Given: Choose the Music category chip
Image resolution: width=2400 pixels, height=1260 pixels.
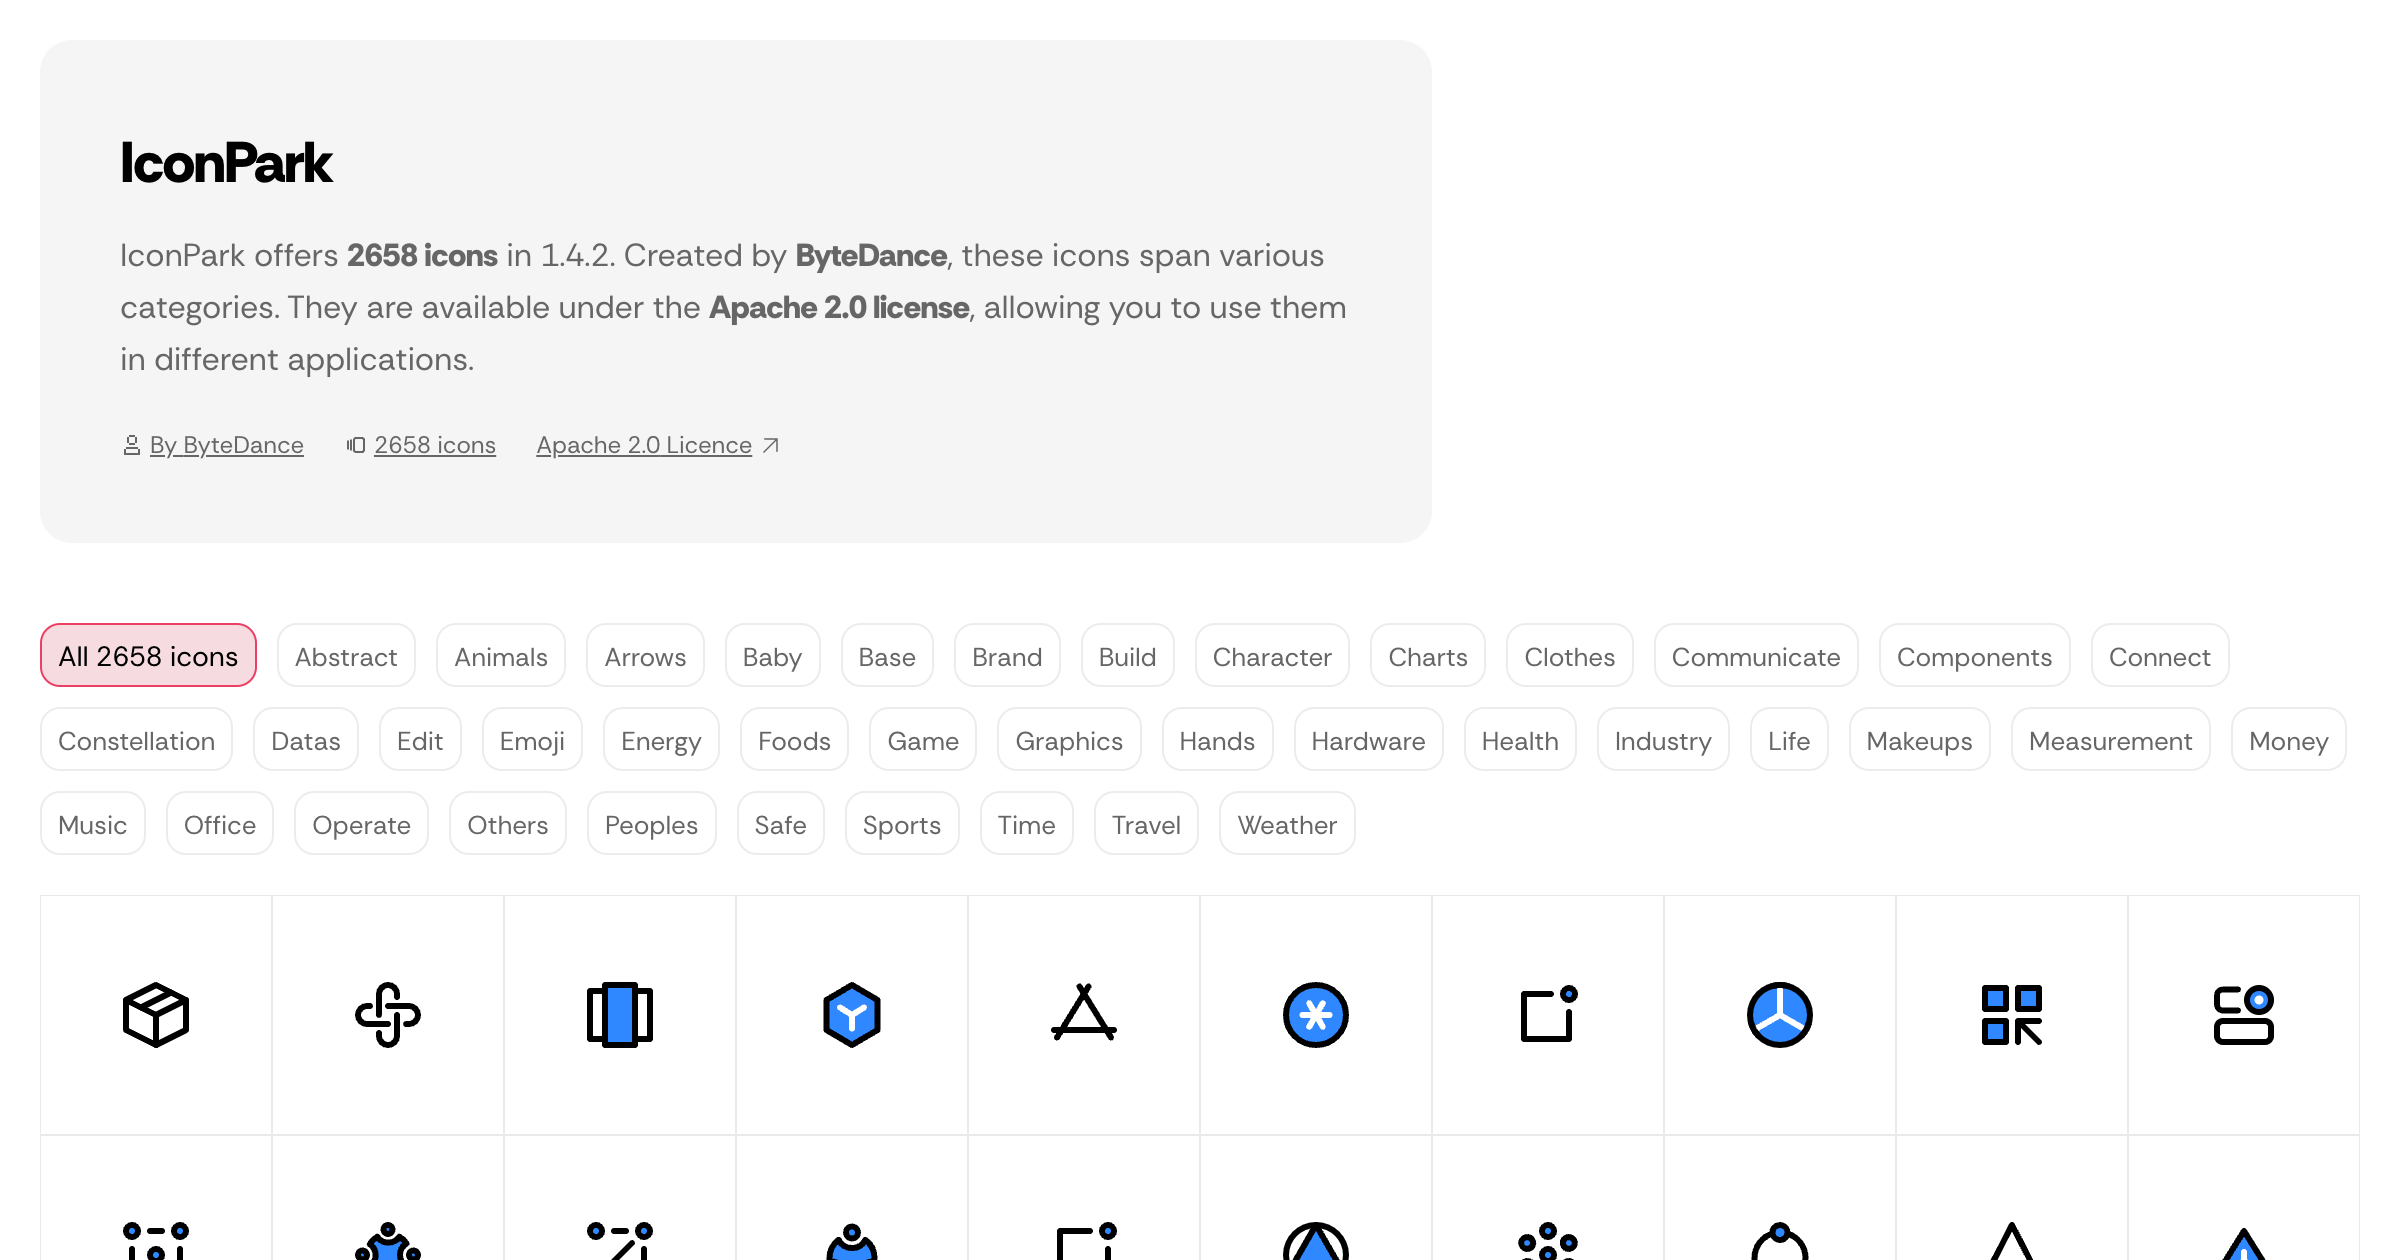Looking at the screenshot, I should pos(92,824).
